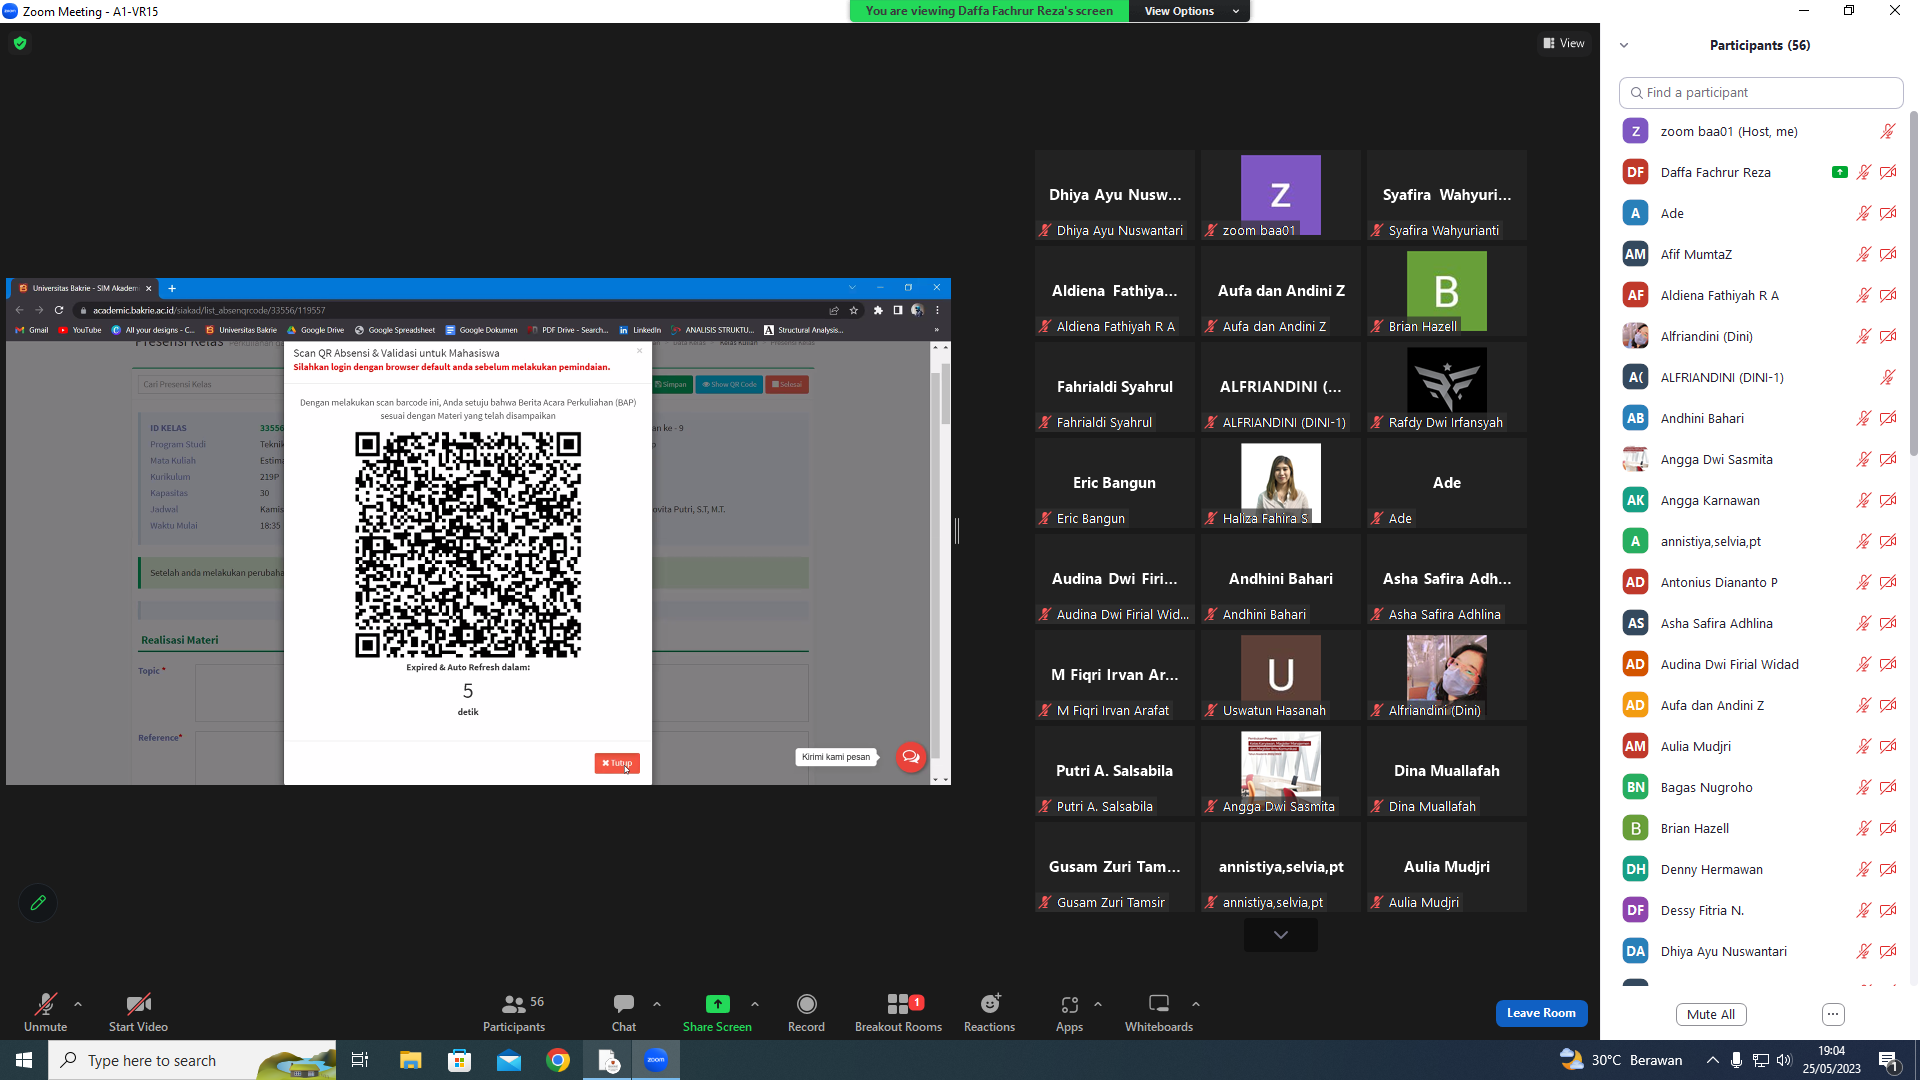Click the Zoom icon on the taskbar
The width and height of the screenshot is (1920, 1080).
point(656,1060)
